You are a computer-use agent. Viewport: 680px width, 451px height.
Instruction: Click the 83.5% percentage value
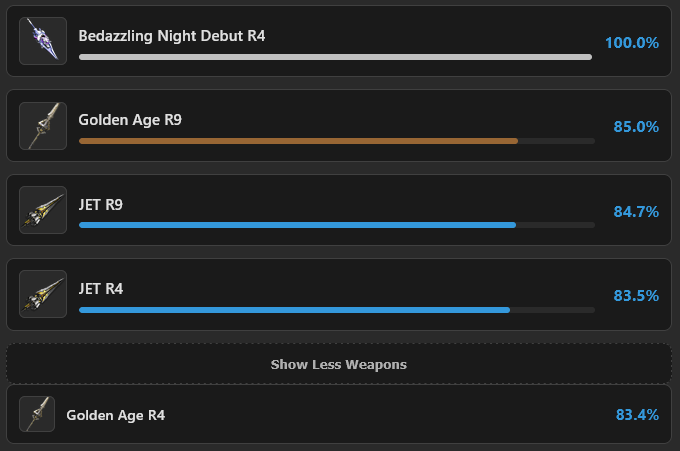point(636,296)
